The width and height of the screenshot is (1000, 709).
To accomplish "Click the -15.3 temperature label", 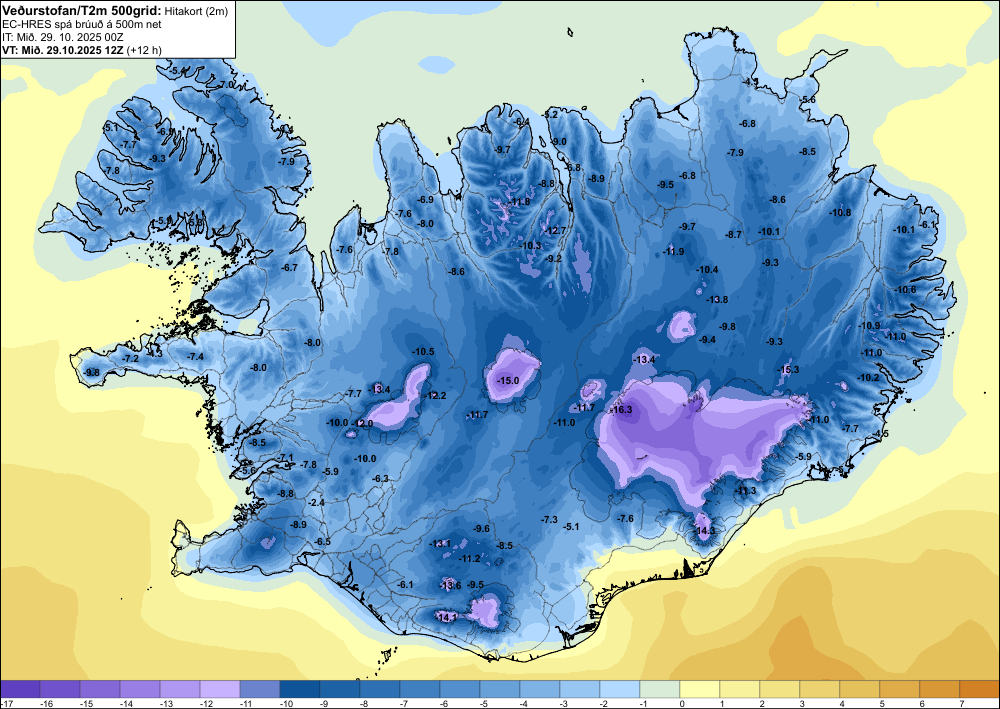I will [x=788, y=370].
